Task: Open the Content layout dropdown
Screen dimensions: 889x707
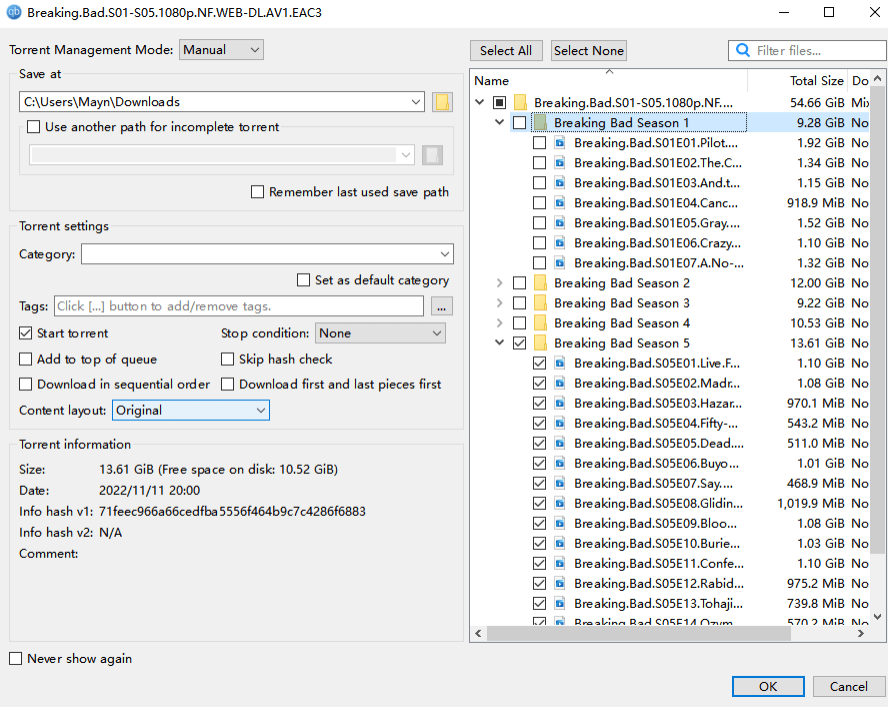Action: tap(191, 410)
